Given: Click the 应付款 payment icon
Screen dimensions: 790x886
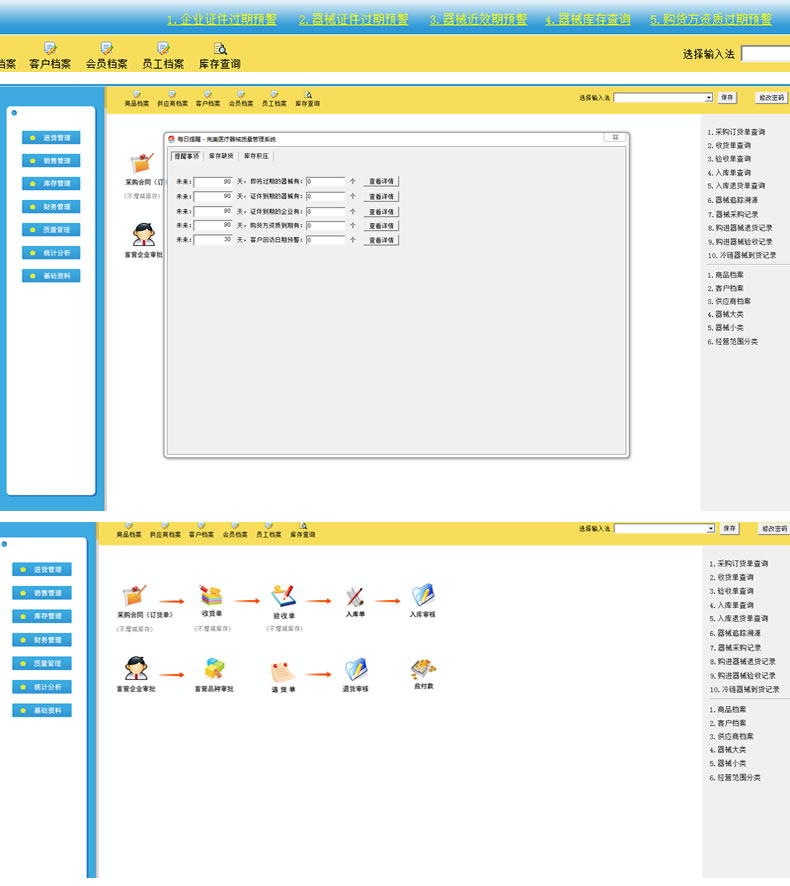Looking at the screenshot, I should [423, 669].
